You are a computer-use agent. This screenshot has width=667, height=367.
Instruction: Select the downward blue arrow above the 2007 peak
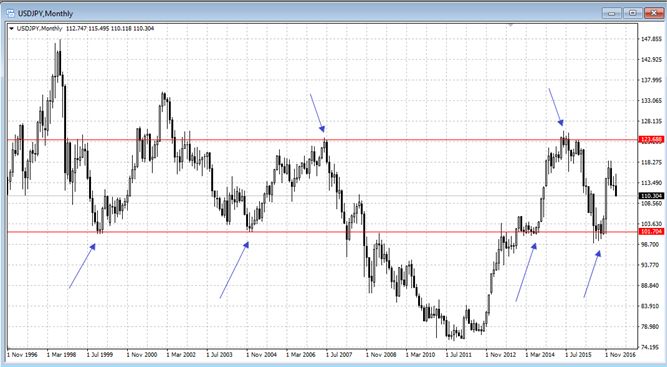pyautogui.click(x=318, y=113)
